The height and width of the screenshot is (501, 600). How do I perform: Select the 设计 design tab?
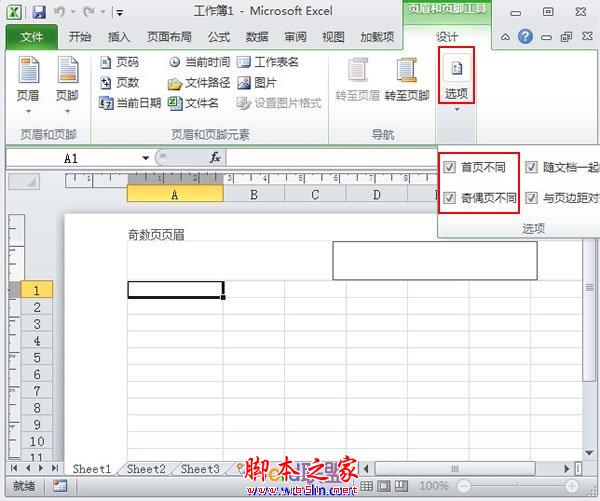[x=447, y=37]
